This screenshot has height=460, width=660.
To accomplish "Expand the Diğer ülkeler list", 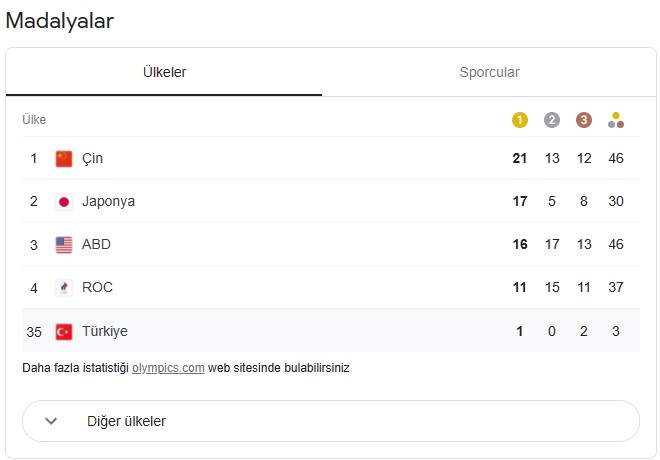I will tap(331, 421).
